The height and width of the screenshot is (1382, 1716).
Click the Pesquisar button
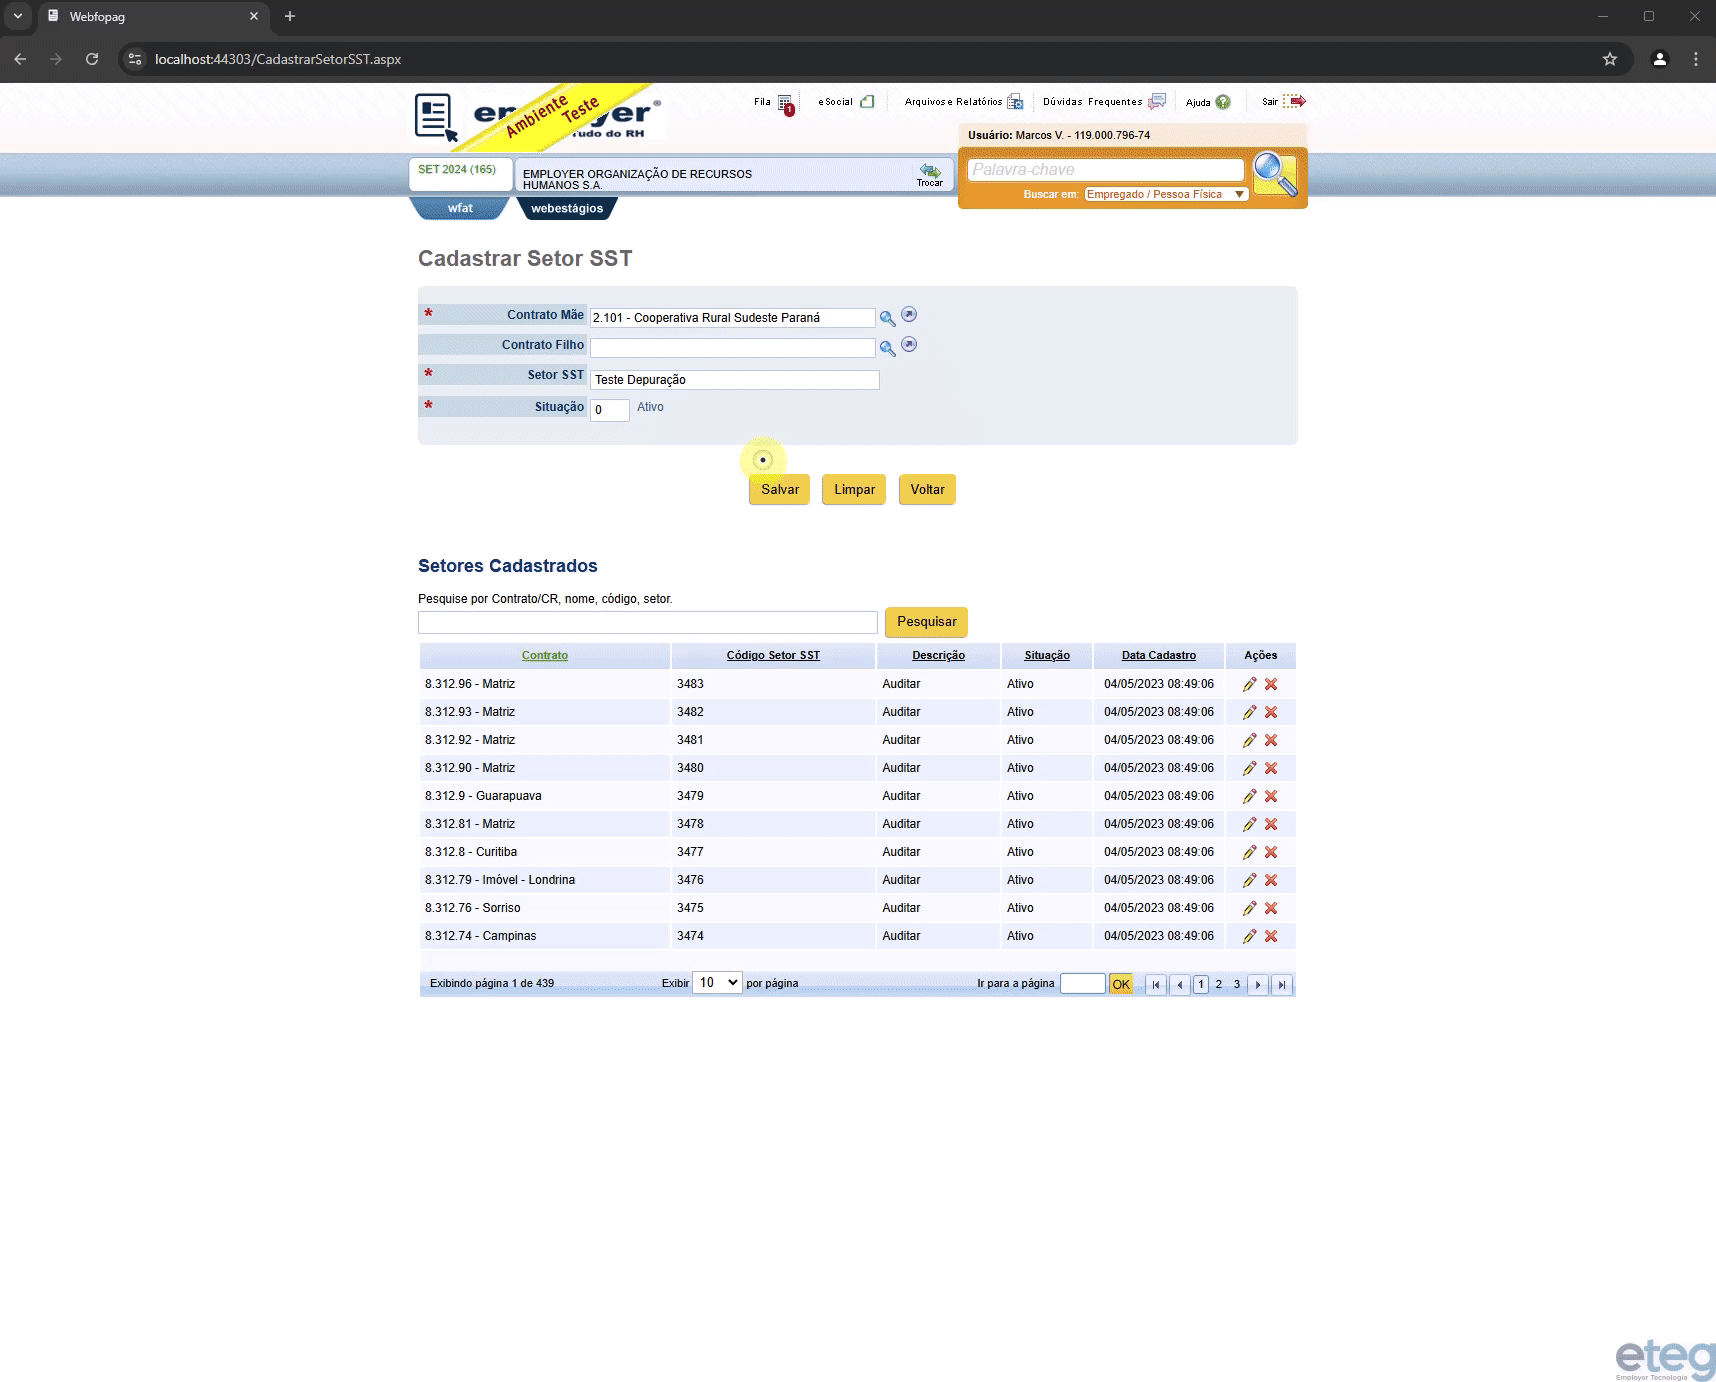click(x=926, y=621)
